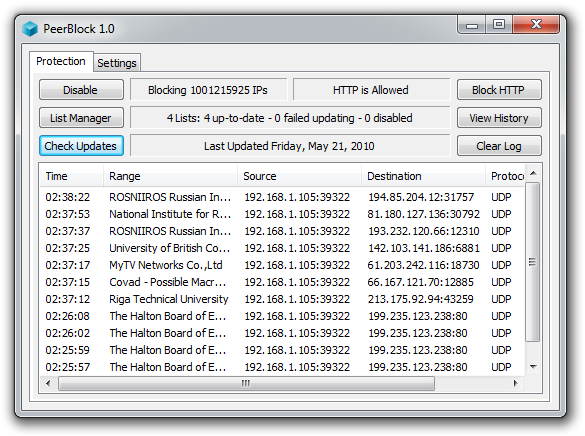
Task: Click the vertical scrollbar up arrow
Action: pos(533,173)
